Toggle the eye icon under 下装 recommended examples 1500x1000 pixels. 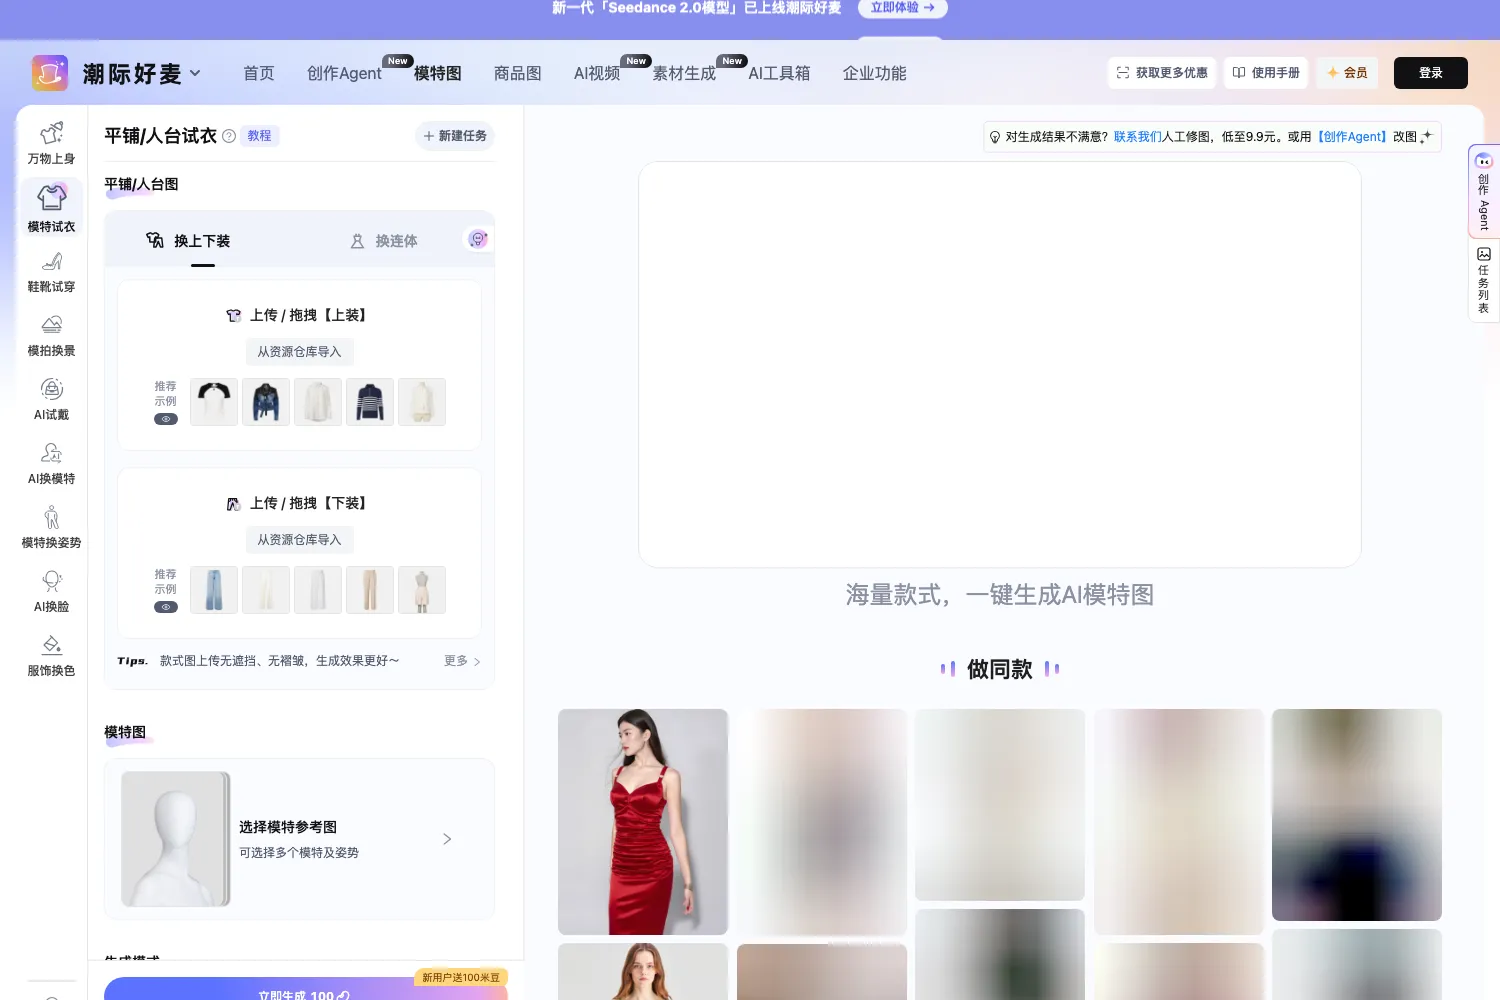pyautogui.click(x=166, y=607)
